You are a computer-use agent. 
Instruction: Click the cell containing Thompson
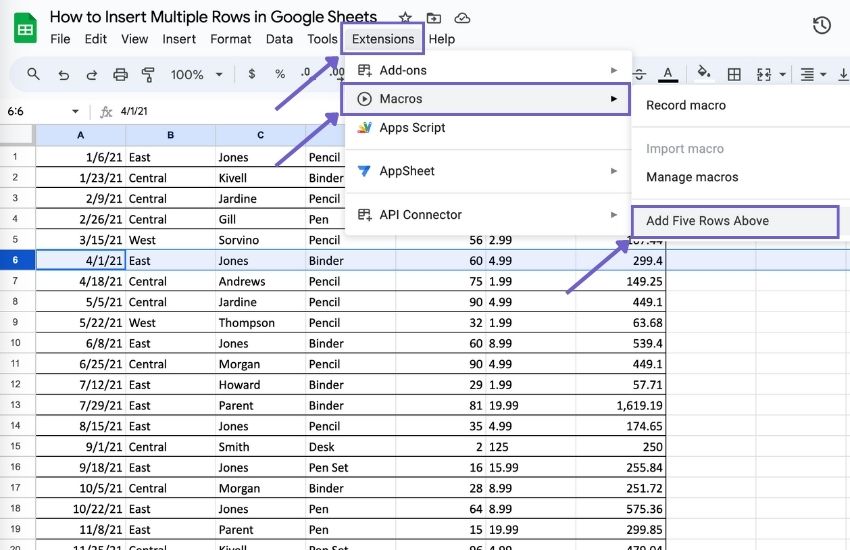[x=260, y=322]
